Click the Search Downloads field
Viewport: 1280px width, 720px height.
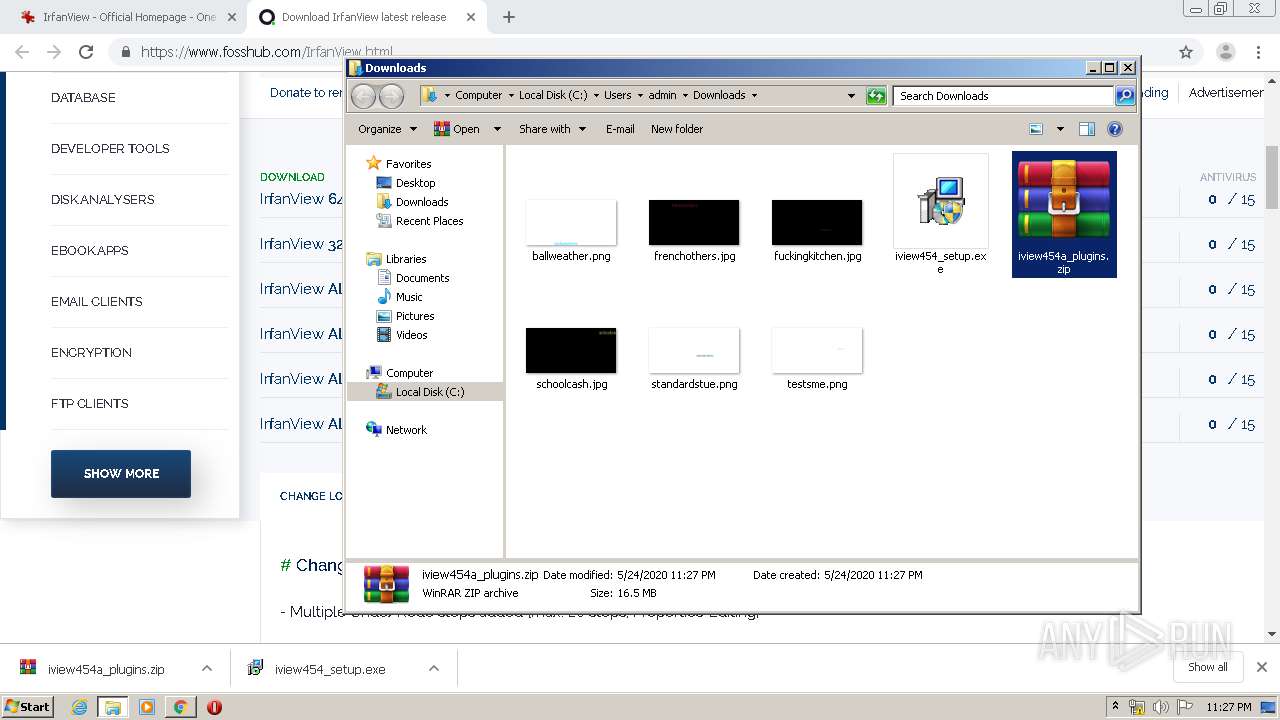tap(1003, 96)
